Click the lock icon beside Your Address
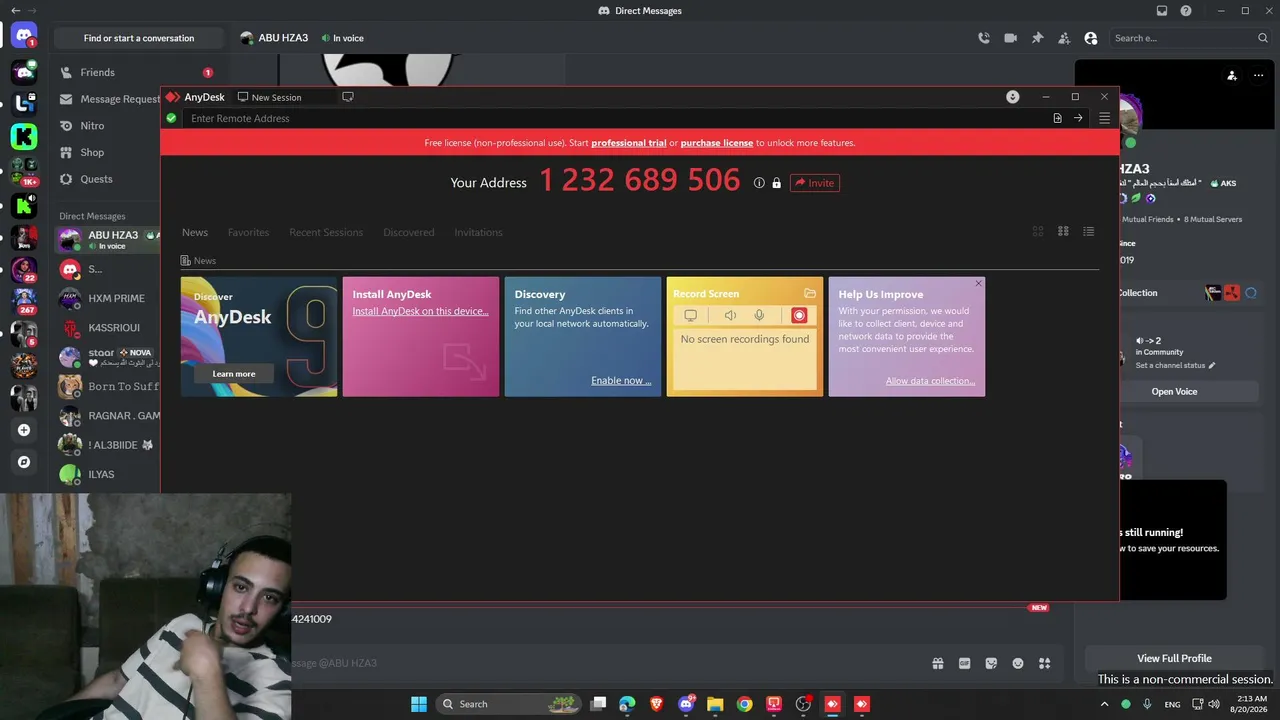Image resolution: width=1280 pixels, height=720 pixels. click(x=776, y=183)
